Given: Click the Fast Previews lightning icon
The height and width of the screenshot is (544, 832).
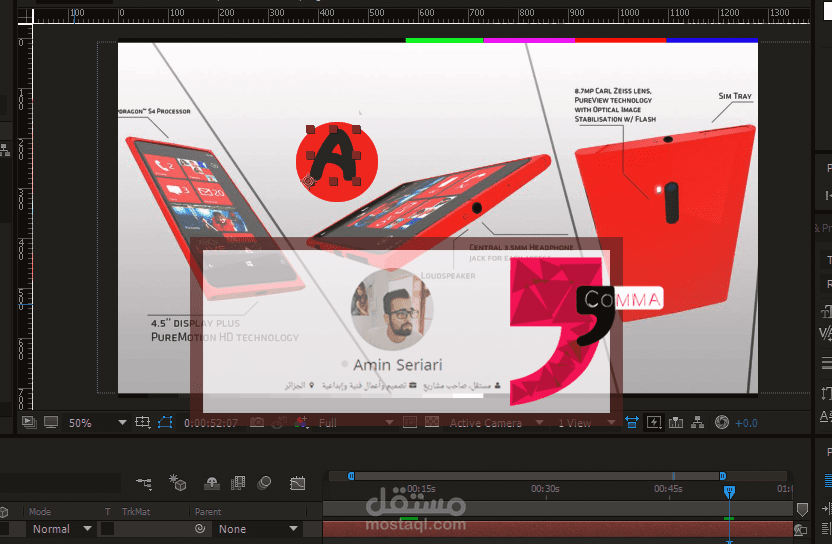Looking at the screenshot, I should [x=654, y=422].
